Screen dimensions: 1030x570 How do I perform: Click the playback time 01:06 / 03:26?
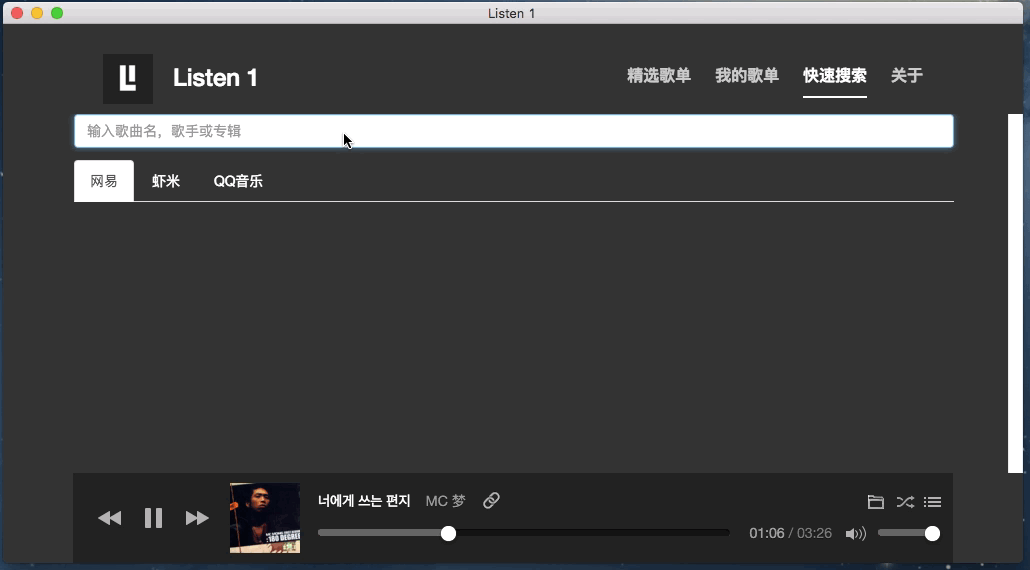(x=791, y=533)
